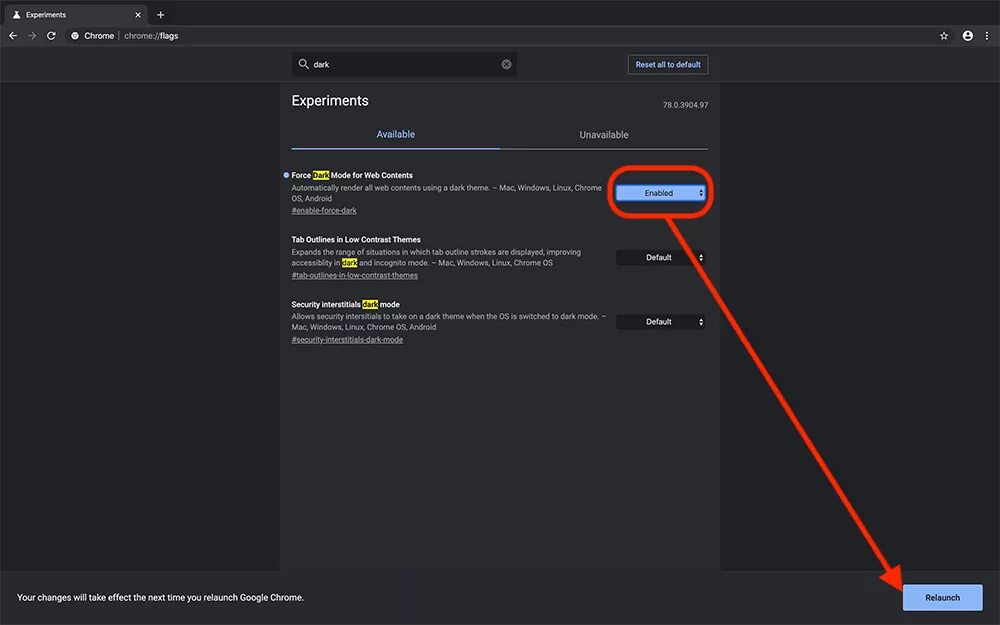Go back with the browser back arrow
The image size is (1000, 625).
(13, 36)
